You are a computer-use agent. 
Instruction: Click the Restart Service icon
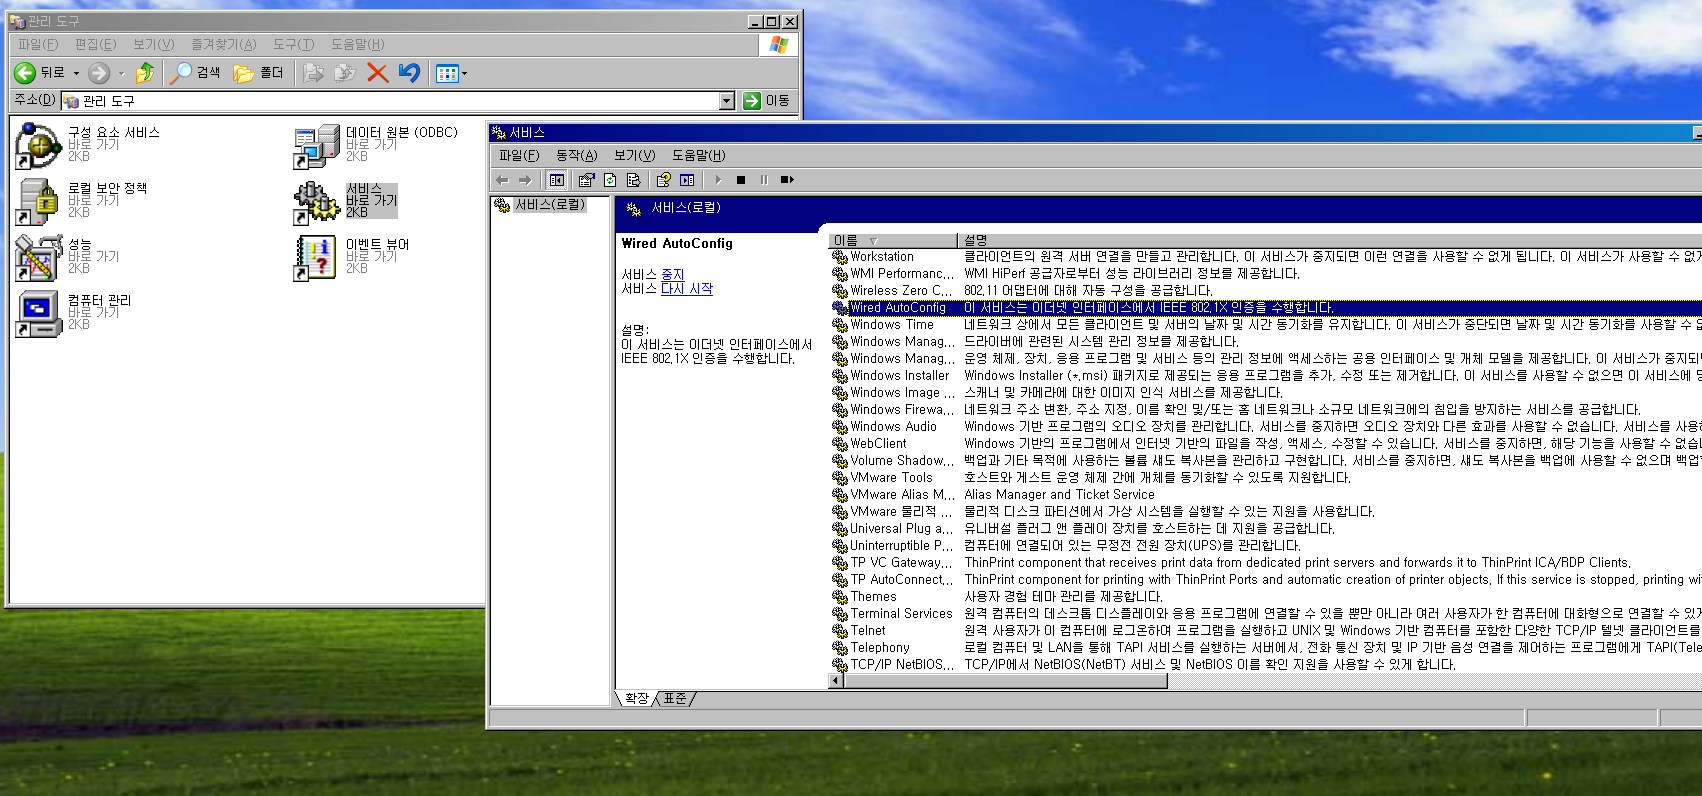coord(787,180)
